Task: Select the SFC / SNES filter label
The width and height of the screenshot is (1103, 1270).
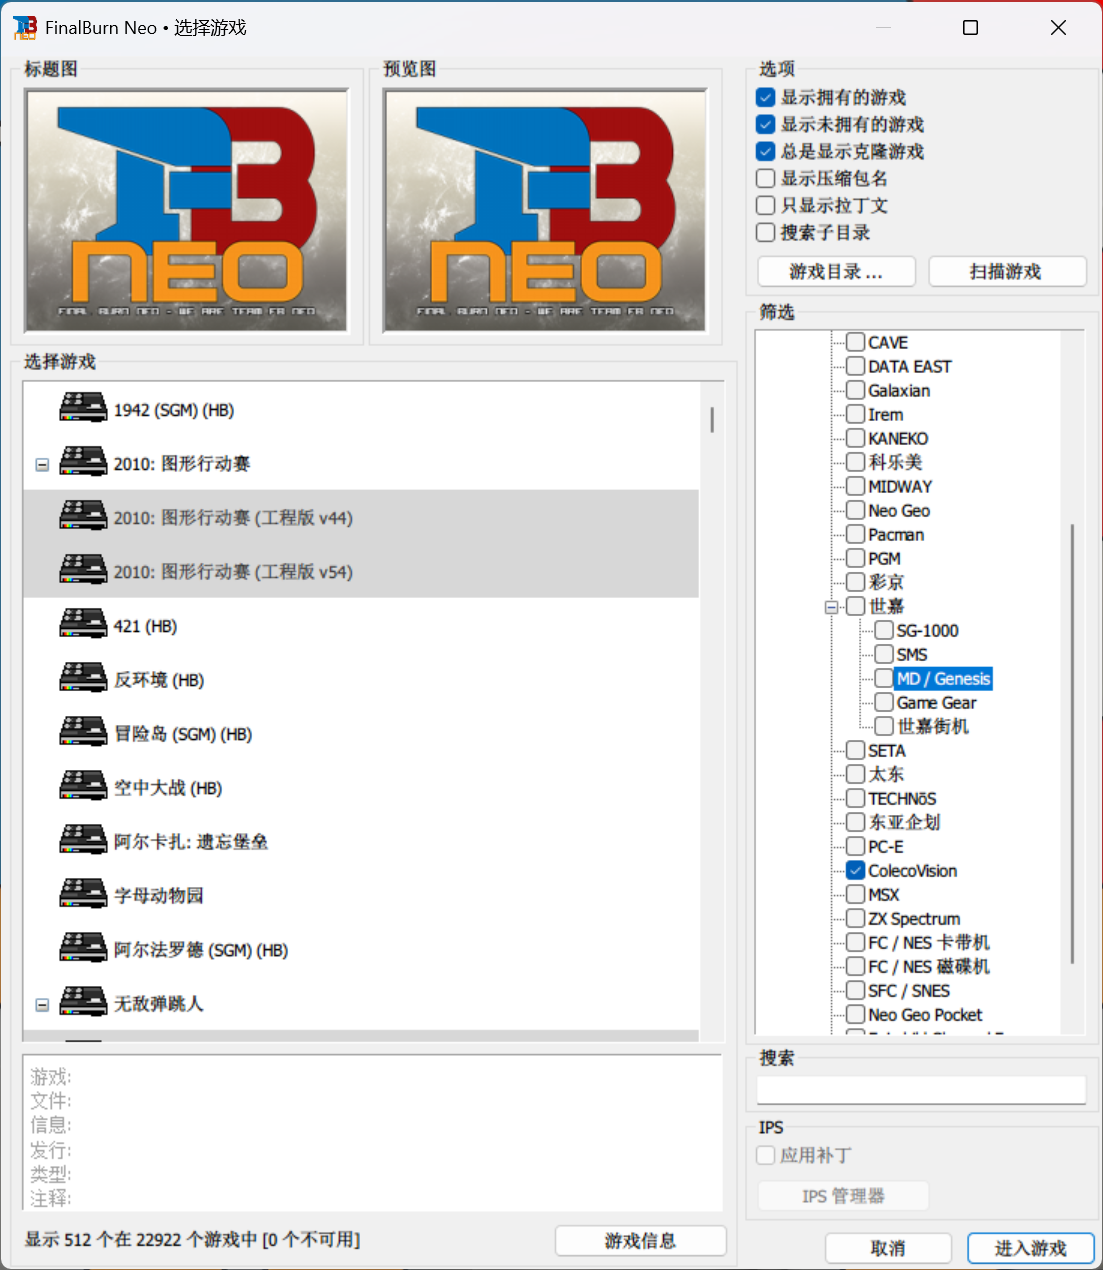Action: pos(909,990)
